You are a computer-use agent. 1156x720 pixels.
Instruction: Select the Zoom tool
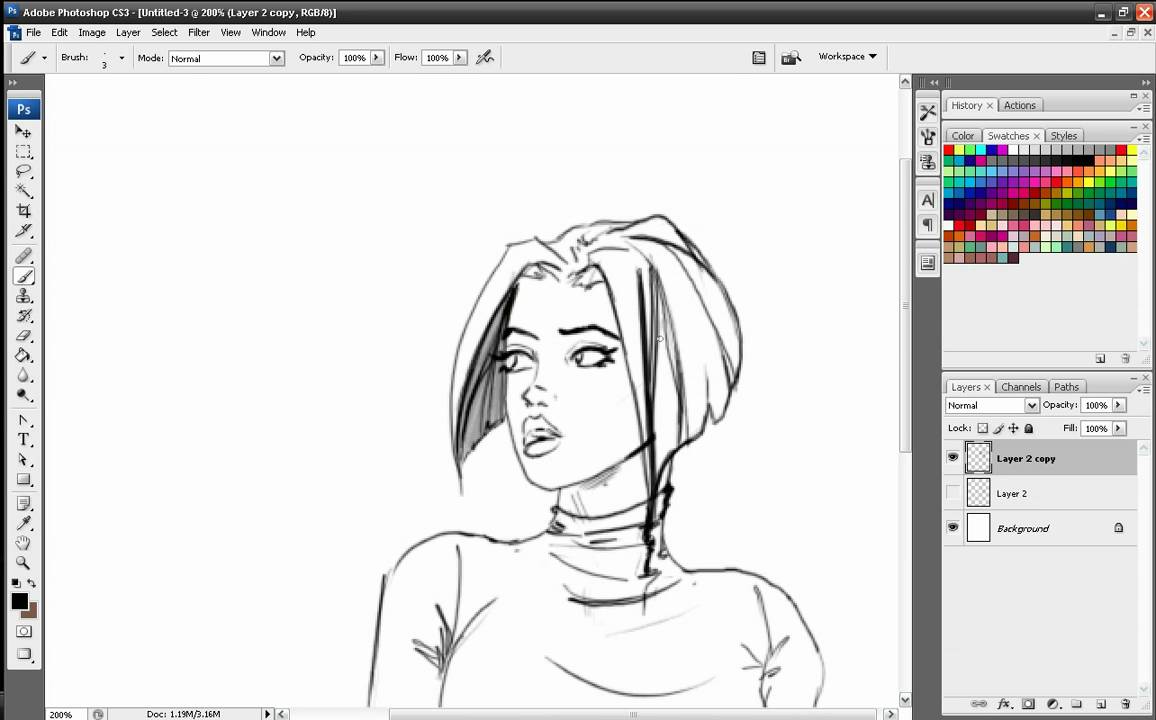pos(24,563)
